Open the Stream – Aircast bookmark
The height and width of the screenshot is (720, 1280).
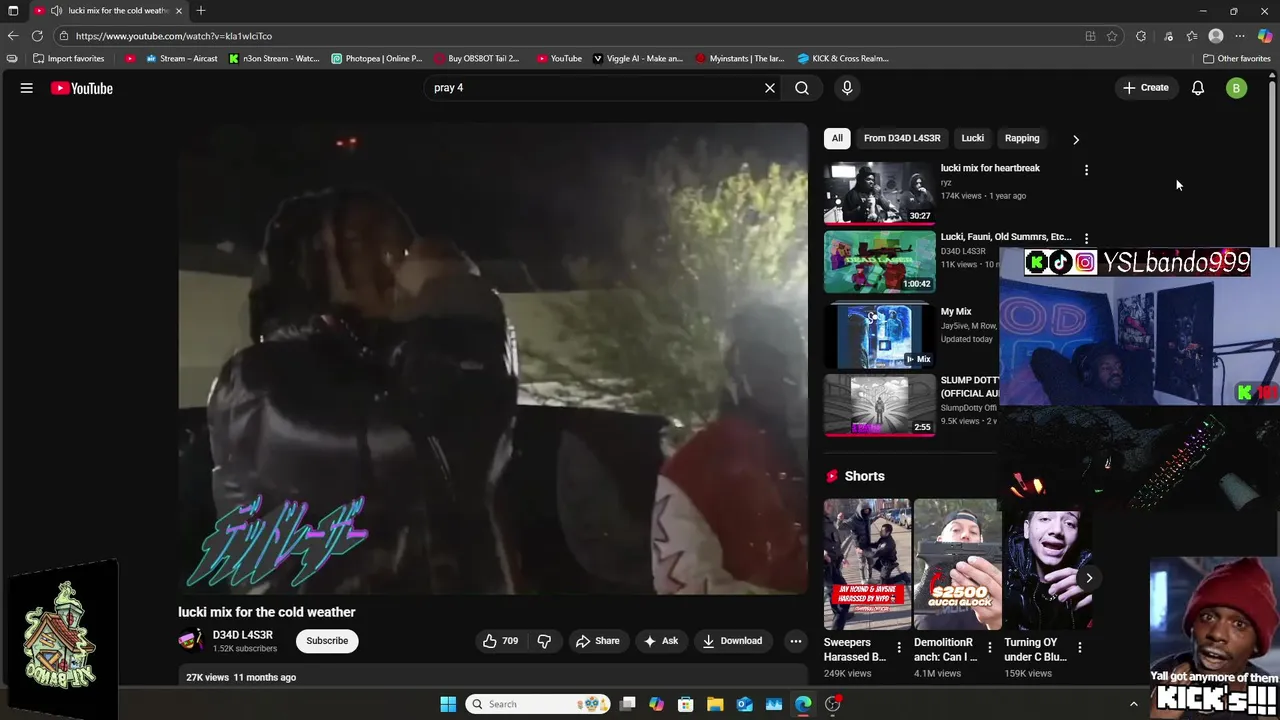click(x=181, y=58)
